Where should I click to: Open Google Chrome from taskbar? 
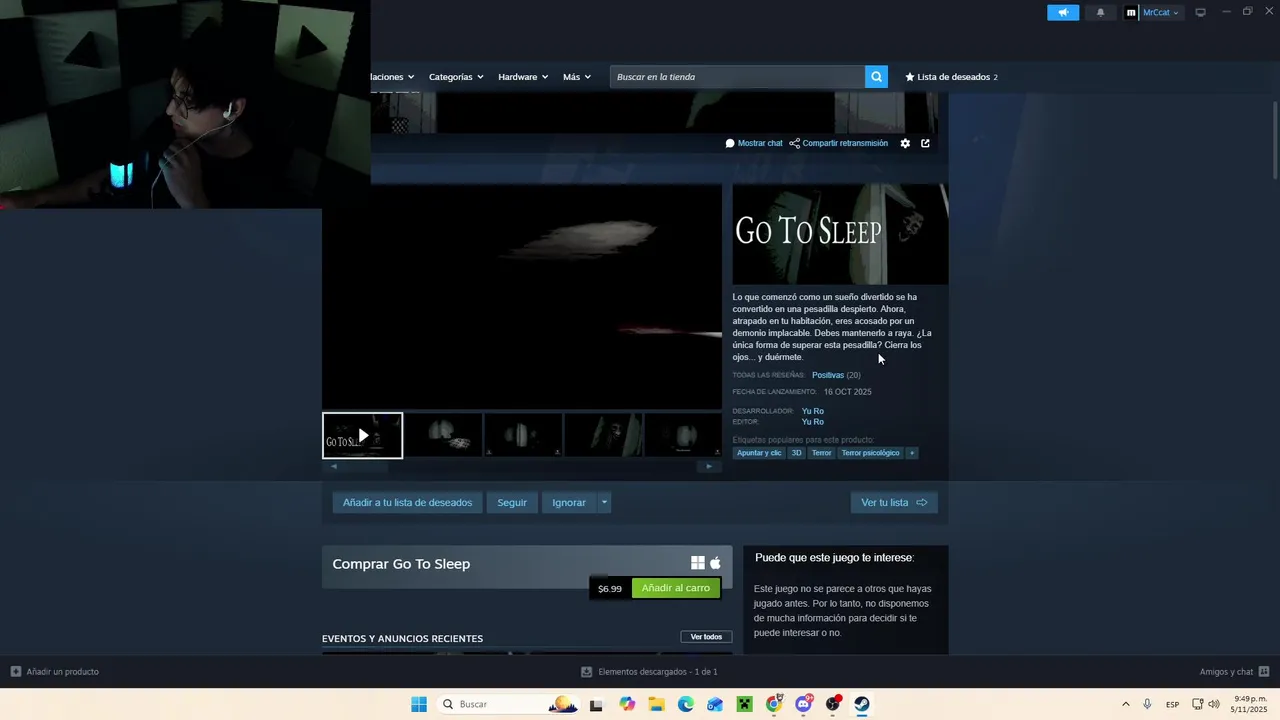point(774,704)
